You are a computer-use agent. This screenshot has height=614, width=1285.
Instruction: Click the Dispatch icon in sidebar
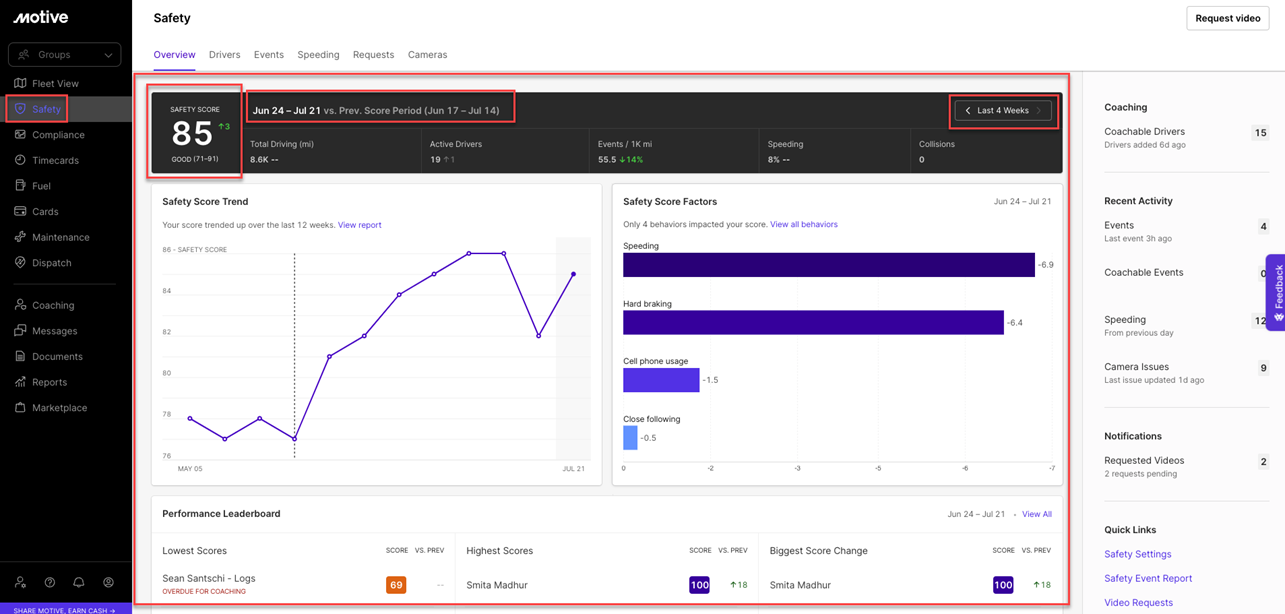[x=20, y=262]
